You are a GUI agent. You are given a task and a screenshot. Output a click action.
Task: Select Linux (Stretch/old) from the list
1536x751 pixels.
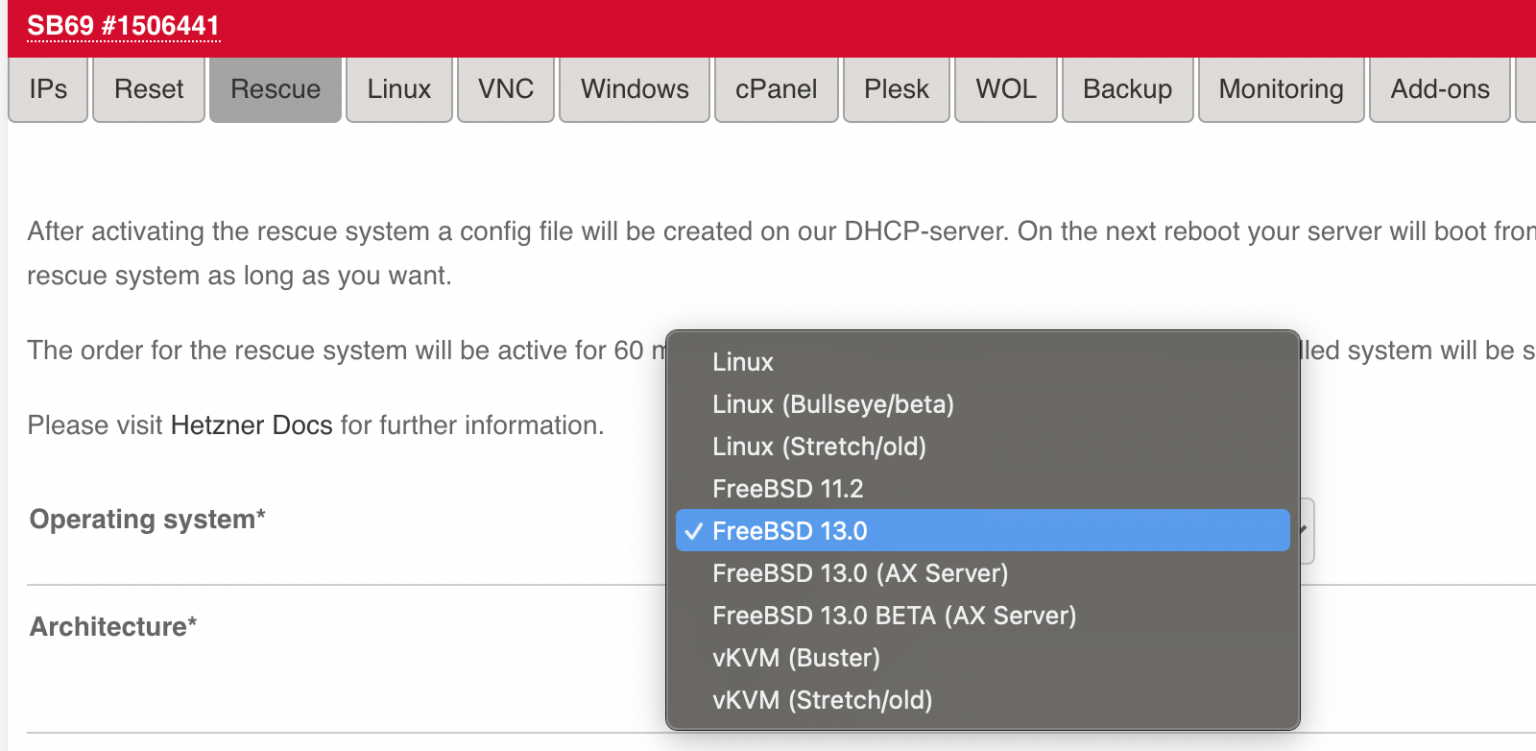click(x=820, y=446)
